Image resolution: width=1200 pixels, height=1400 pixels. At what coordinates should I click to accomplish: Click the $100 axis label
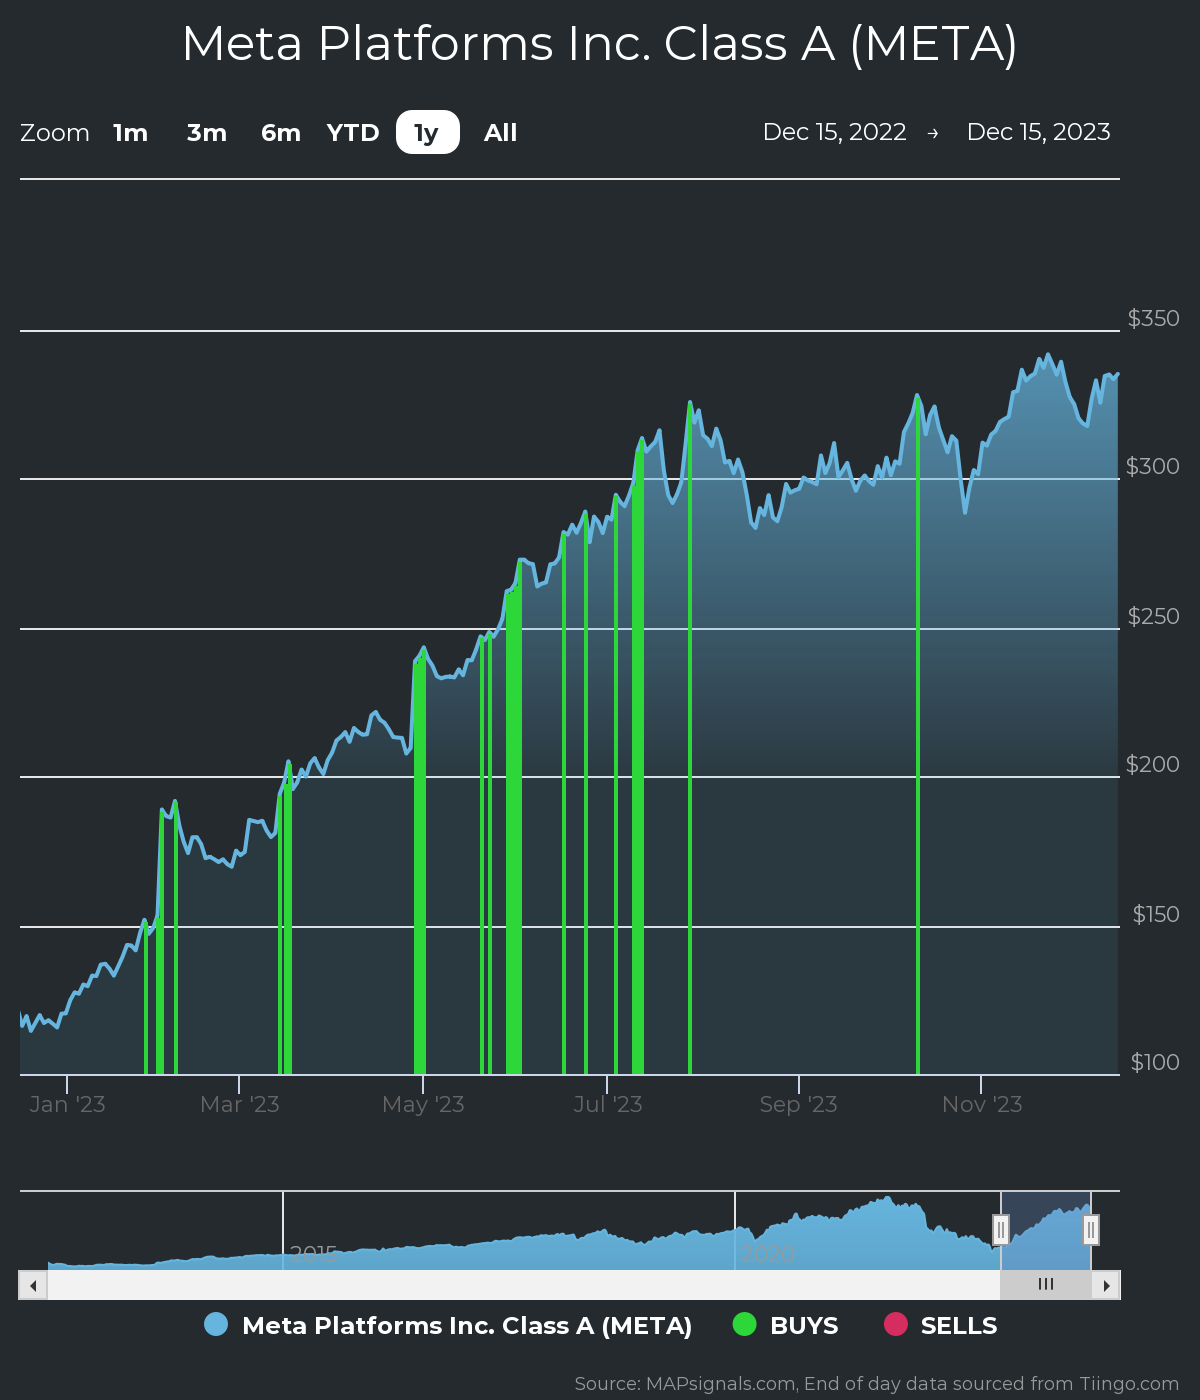[x=1155, y=1062]
